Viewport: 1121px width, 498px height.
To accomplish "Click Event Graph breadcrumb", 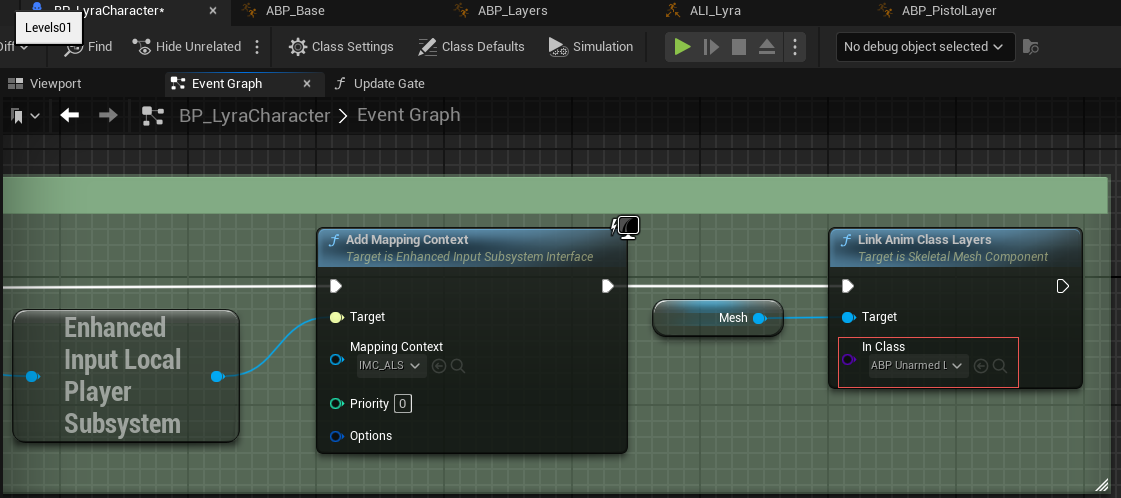I will click(x=408, y=115).
